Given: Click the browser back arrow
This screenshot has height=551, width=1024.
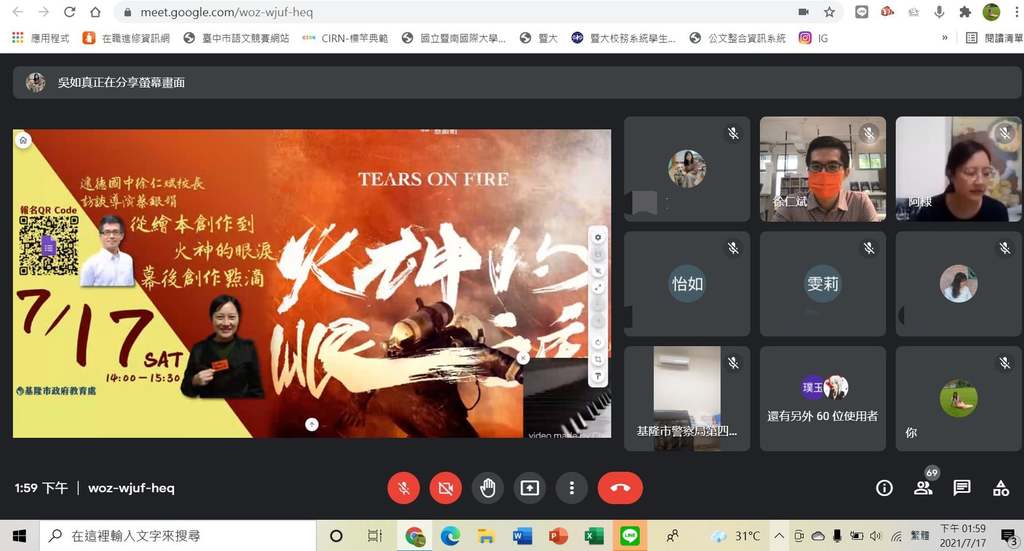Looking at the screenshot, I should [x=18, y=12].
